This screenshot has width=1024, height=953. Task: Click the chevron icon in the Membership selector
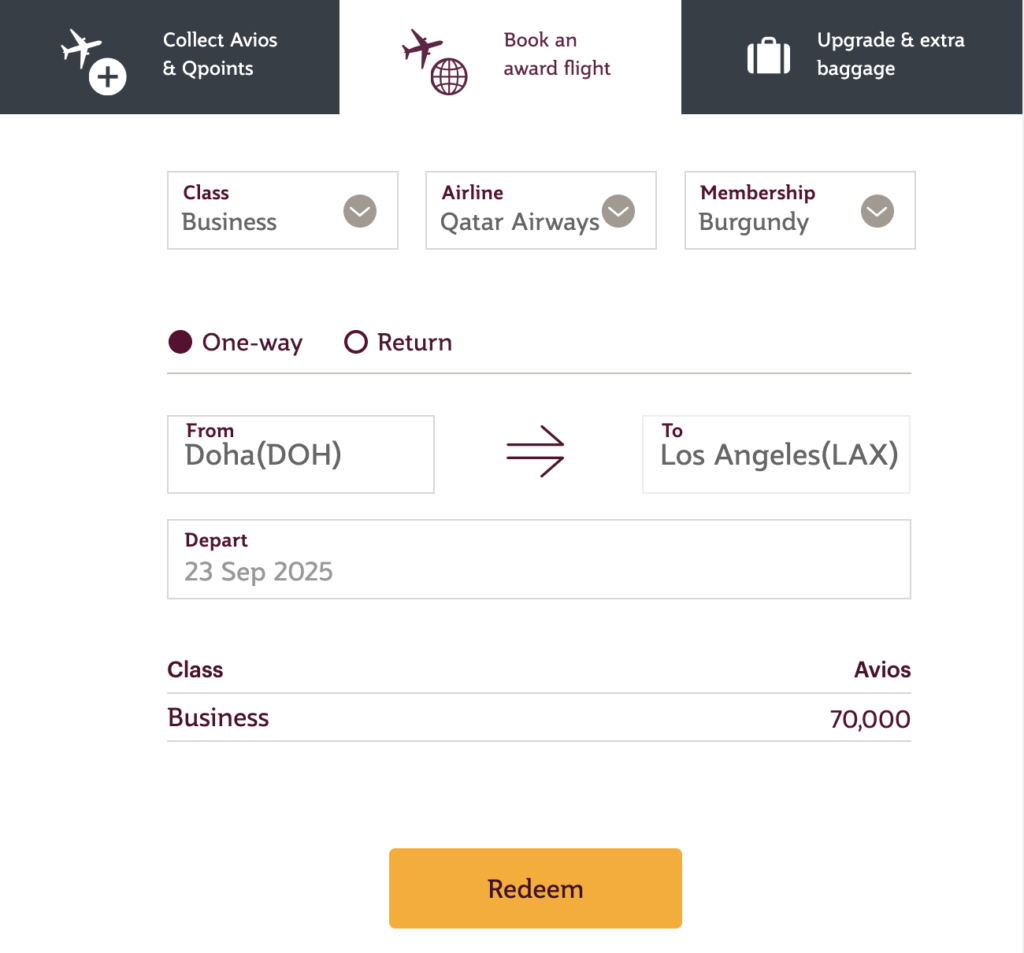[877, 211]
